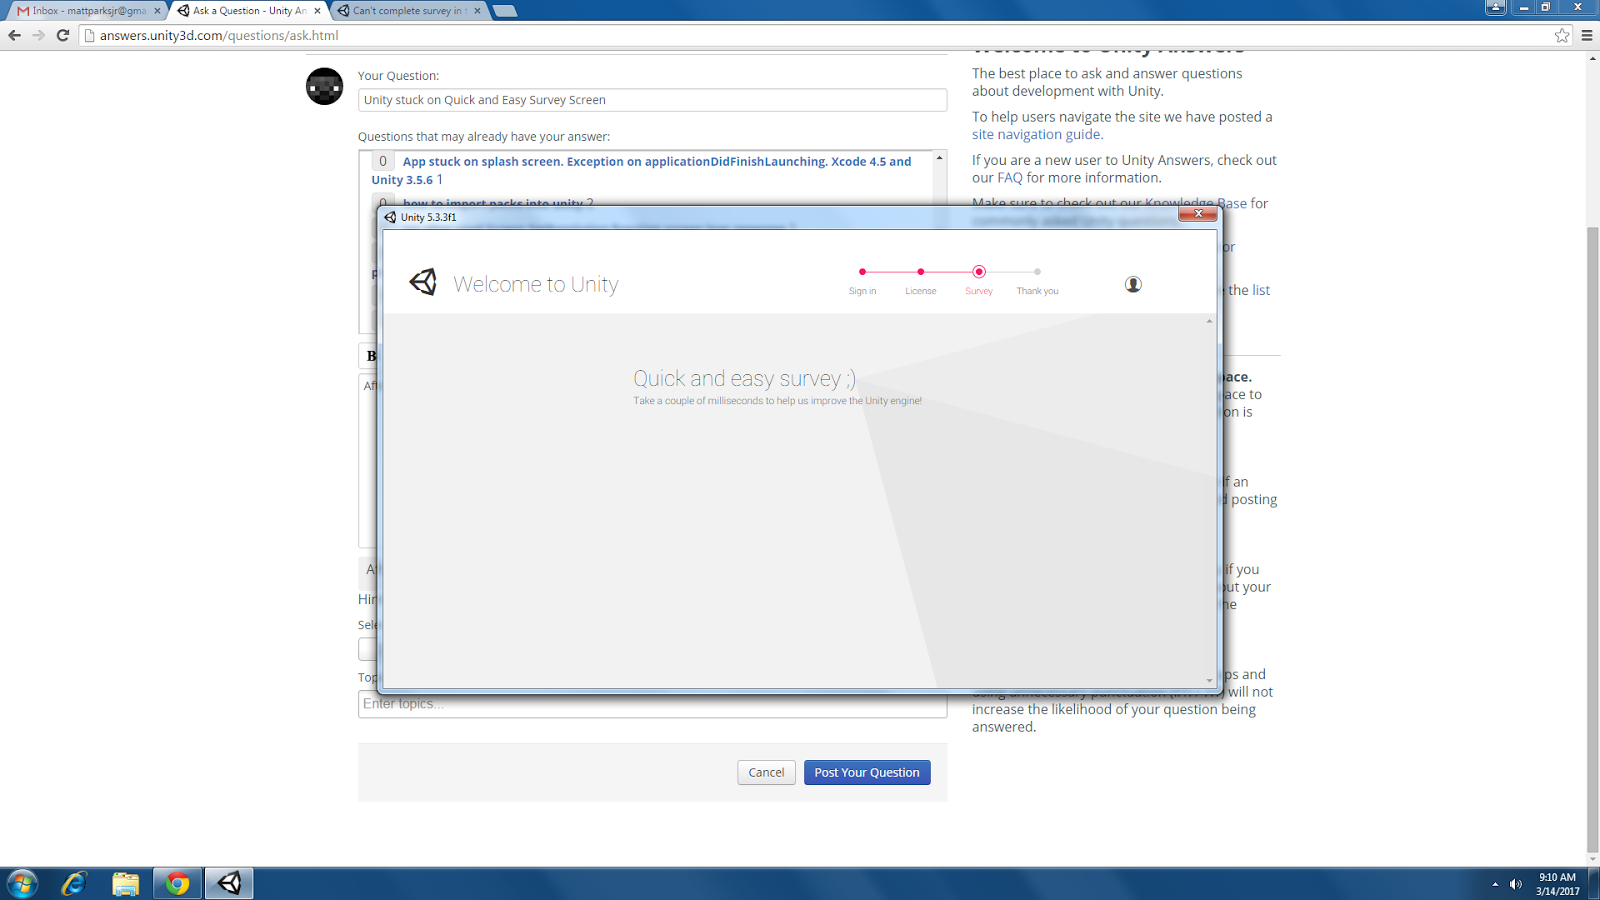This screenshot has width=1600, height=900.
Task: Go back in Chrome browser
Action: (x=14, y=35)
